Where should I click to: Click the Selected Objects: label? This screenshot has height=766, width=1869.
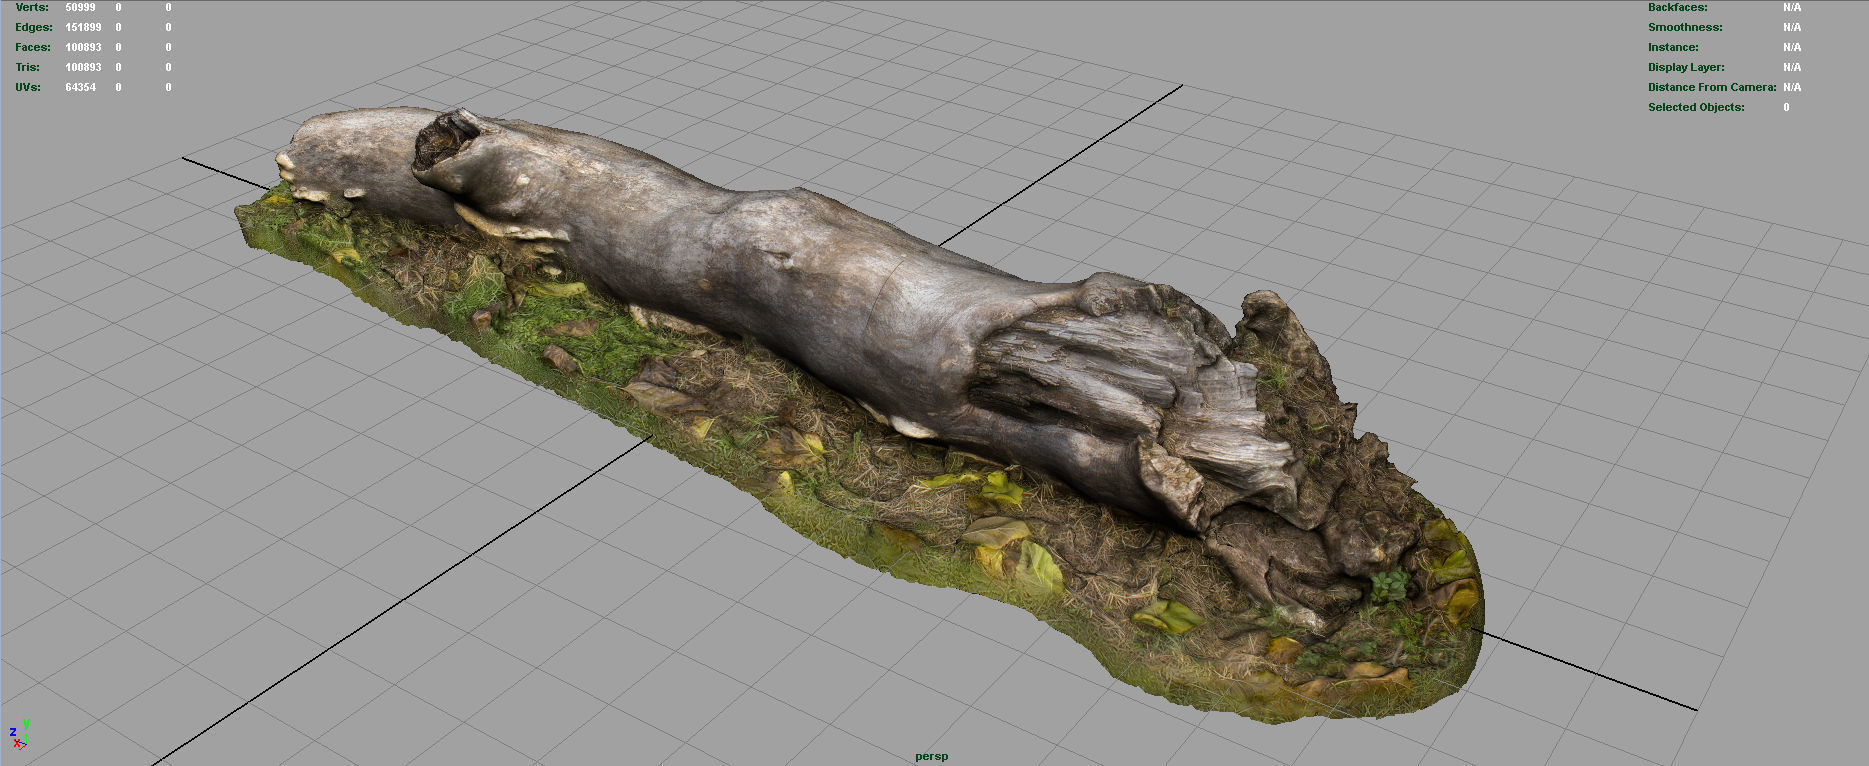tap(1696, 107)
